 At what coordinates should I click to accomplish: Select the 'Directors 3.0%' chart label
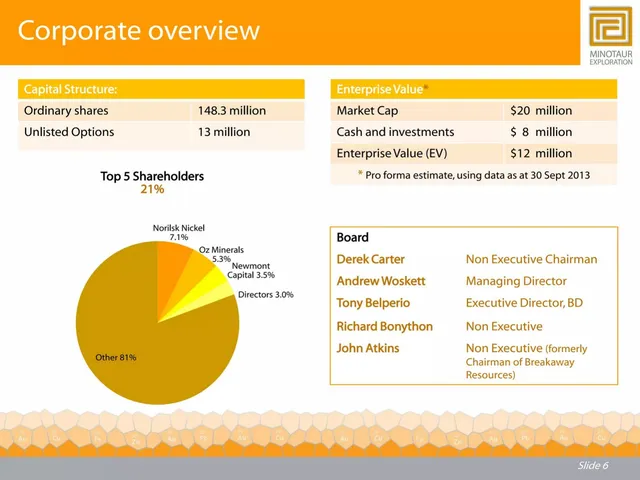tap(266, 295)
